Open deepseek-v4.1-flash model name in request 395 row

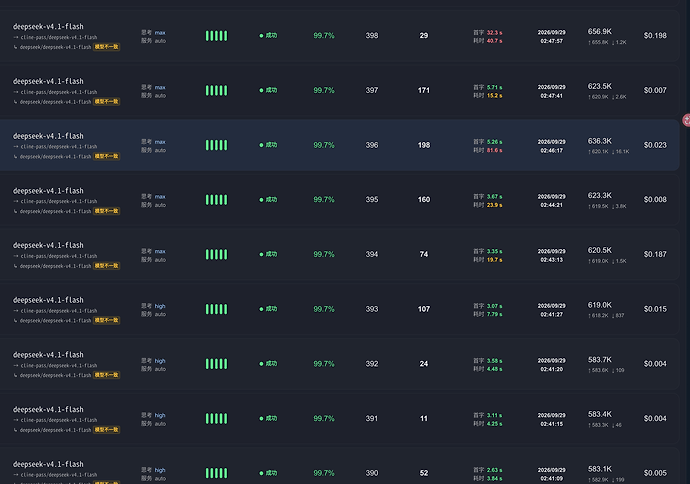[48, 191]
